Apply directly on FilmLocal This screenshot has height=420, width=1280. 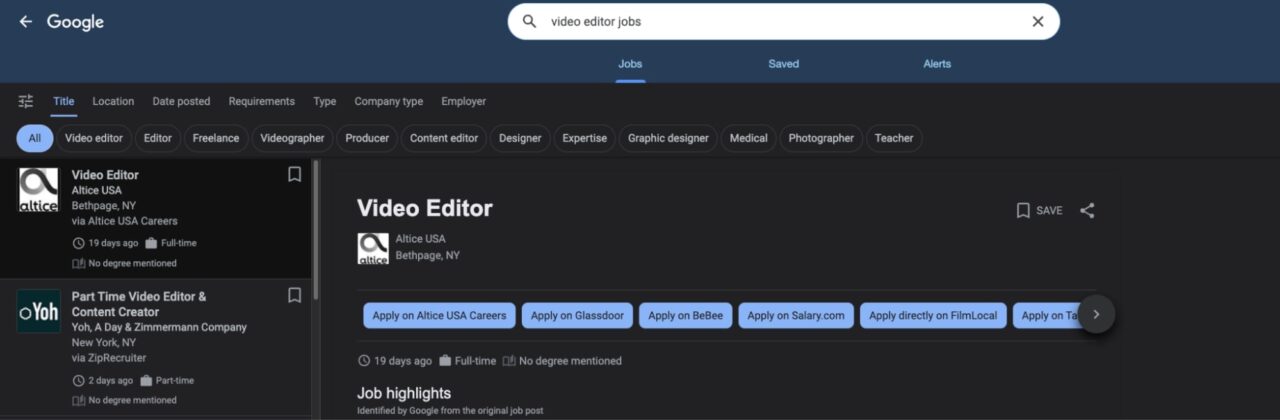(x=933, y=315)
